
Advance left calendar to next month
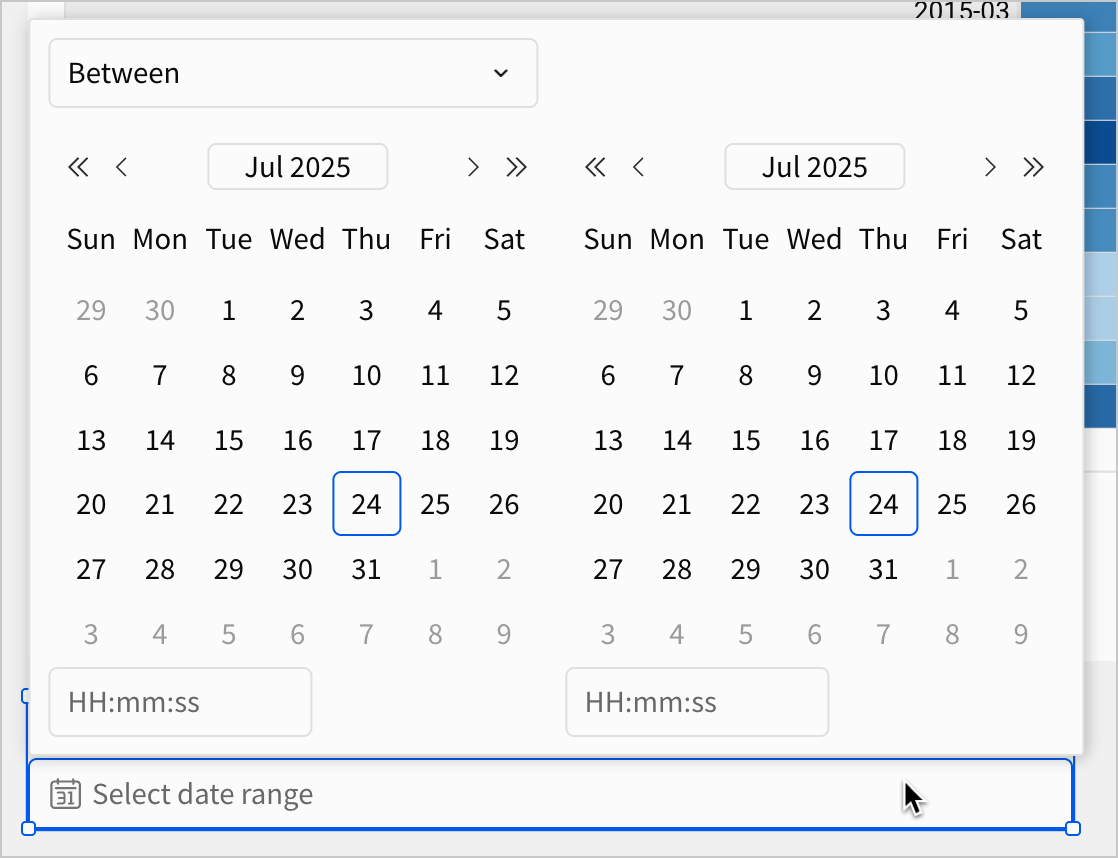[x=473, y=167]
